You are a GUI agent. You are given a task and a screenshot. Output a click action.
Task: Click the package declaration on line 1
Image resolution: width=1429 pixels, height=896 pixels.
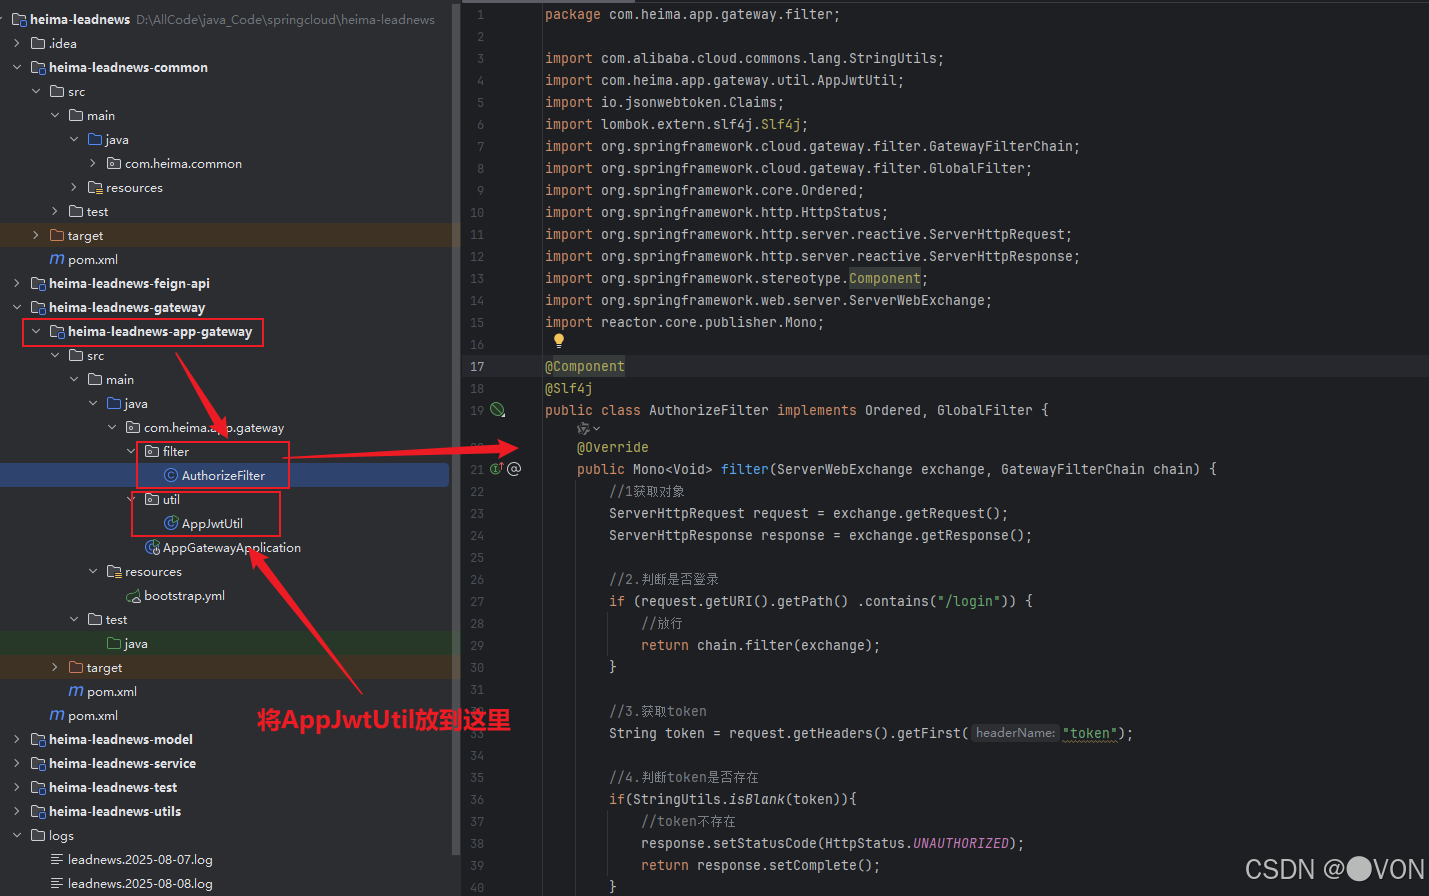(692, 15)
